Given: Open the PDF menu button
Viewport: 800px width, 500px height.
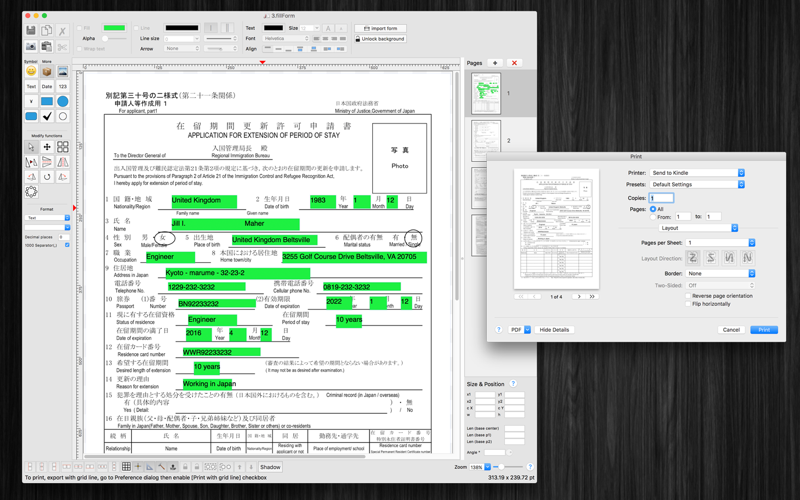Looking at the screenshot, I should 520,330.
